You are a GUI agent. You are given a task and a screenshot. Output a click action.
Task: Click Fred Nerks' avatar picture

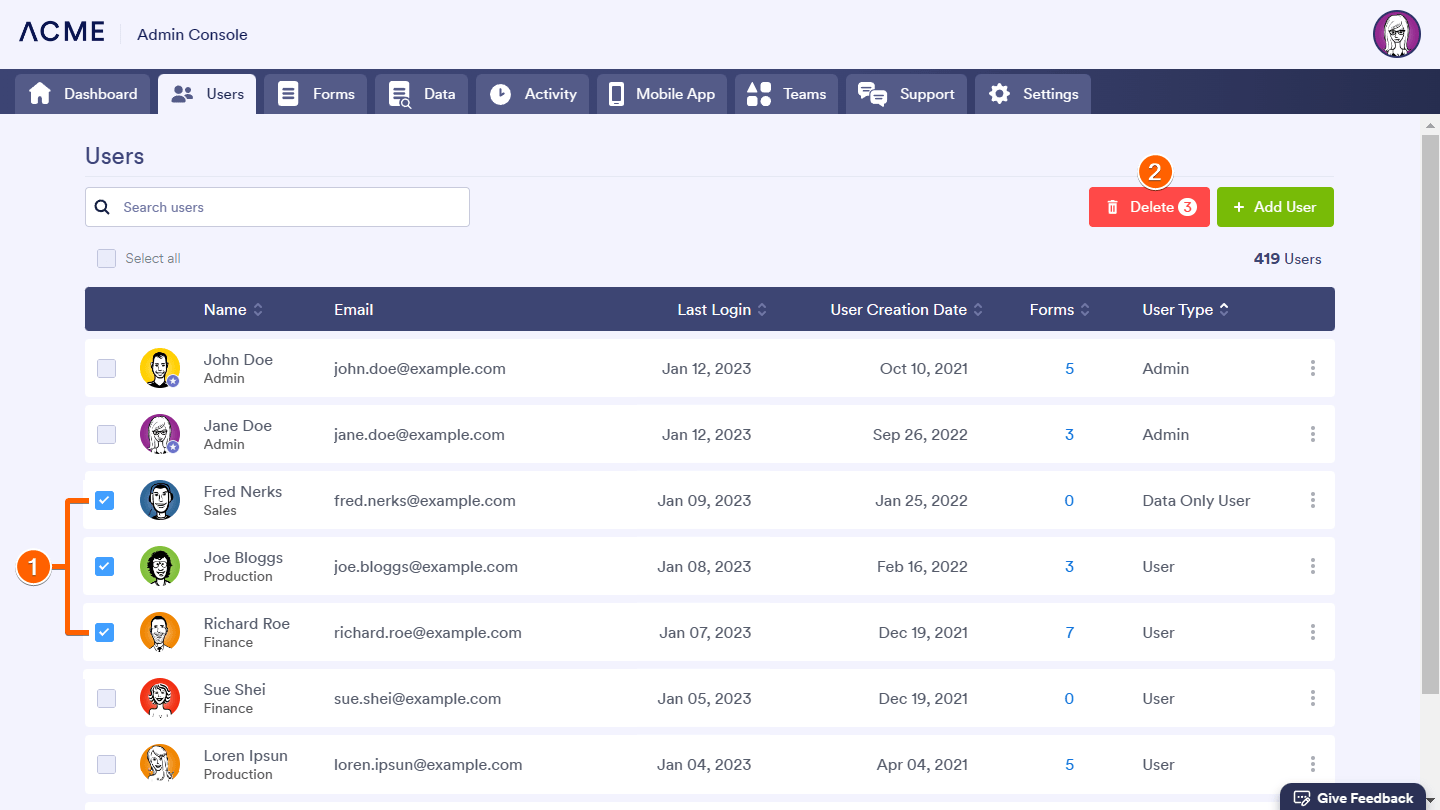[160, 500]
